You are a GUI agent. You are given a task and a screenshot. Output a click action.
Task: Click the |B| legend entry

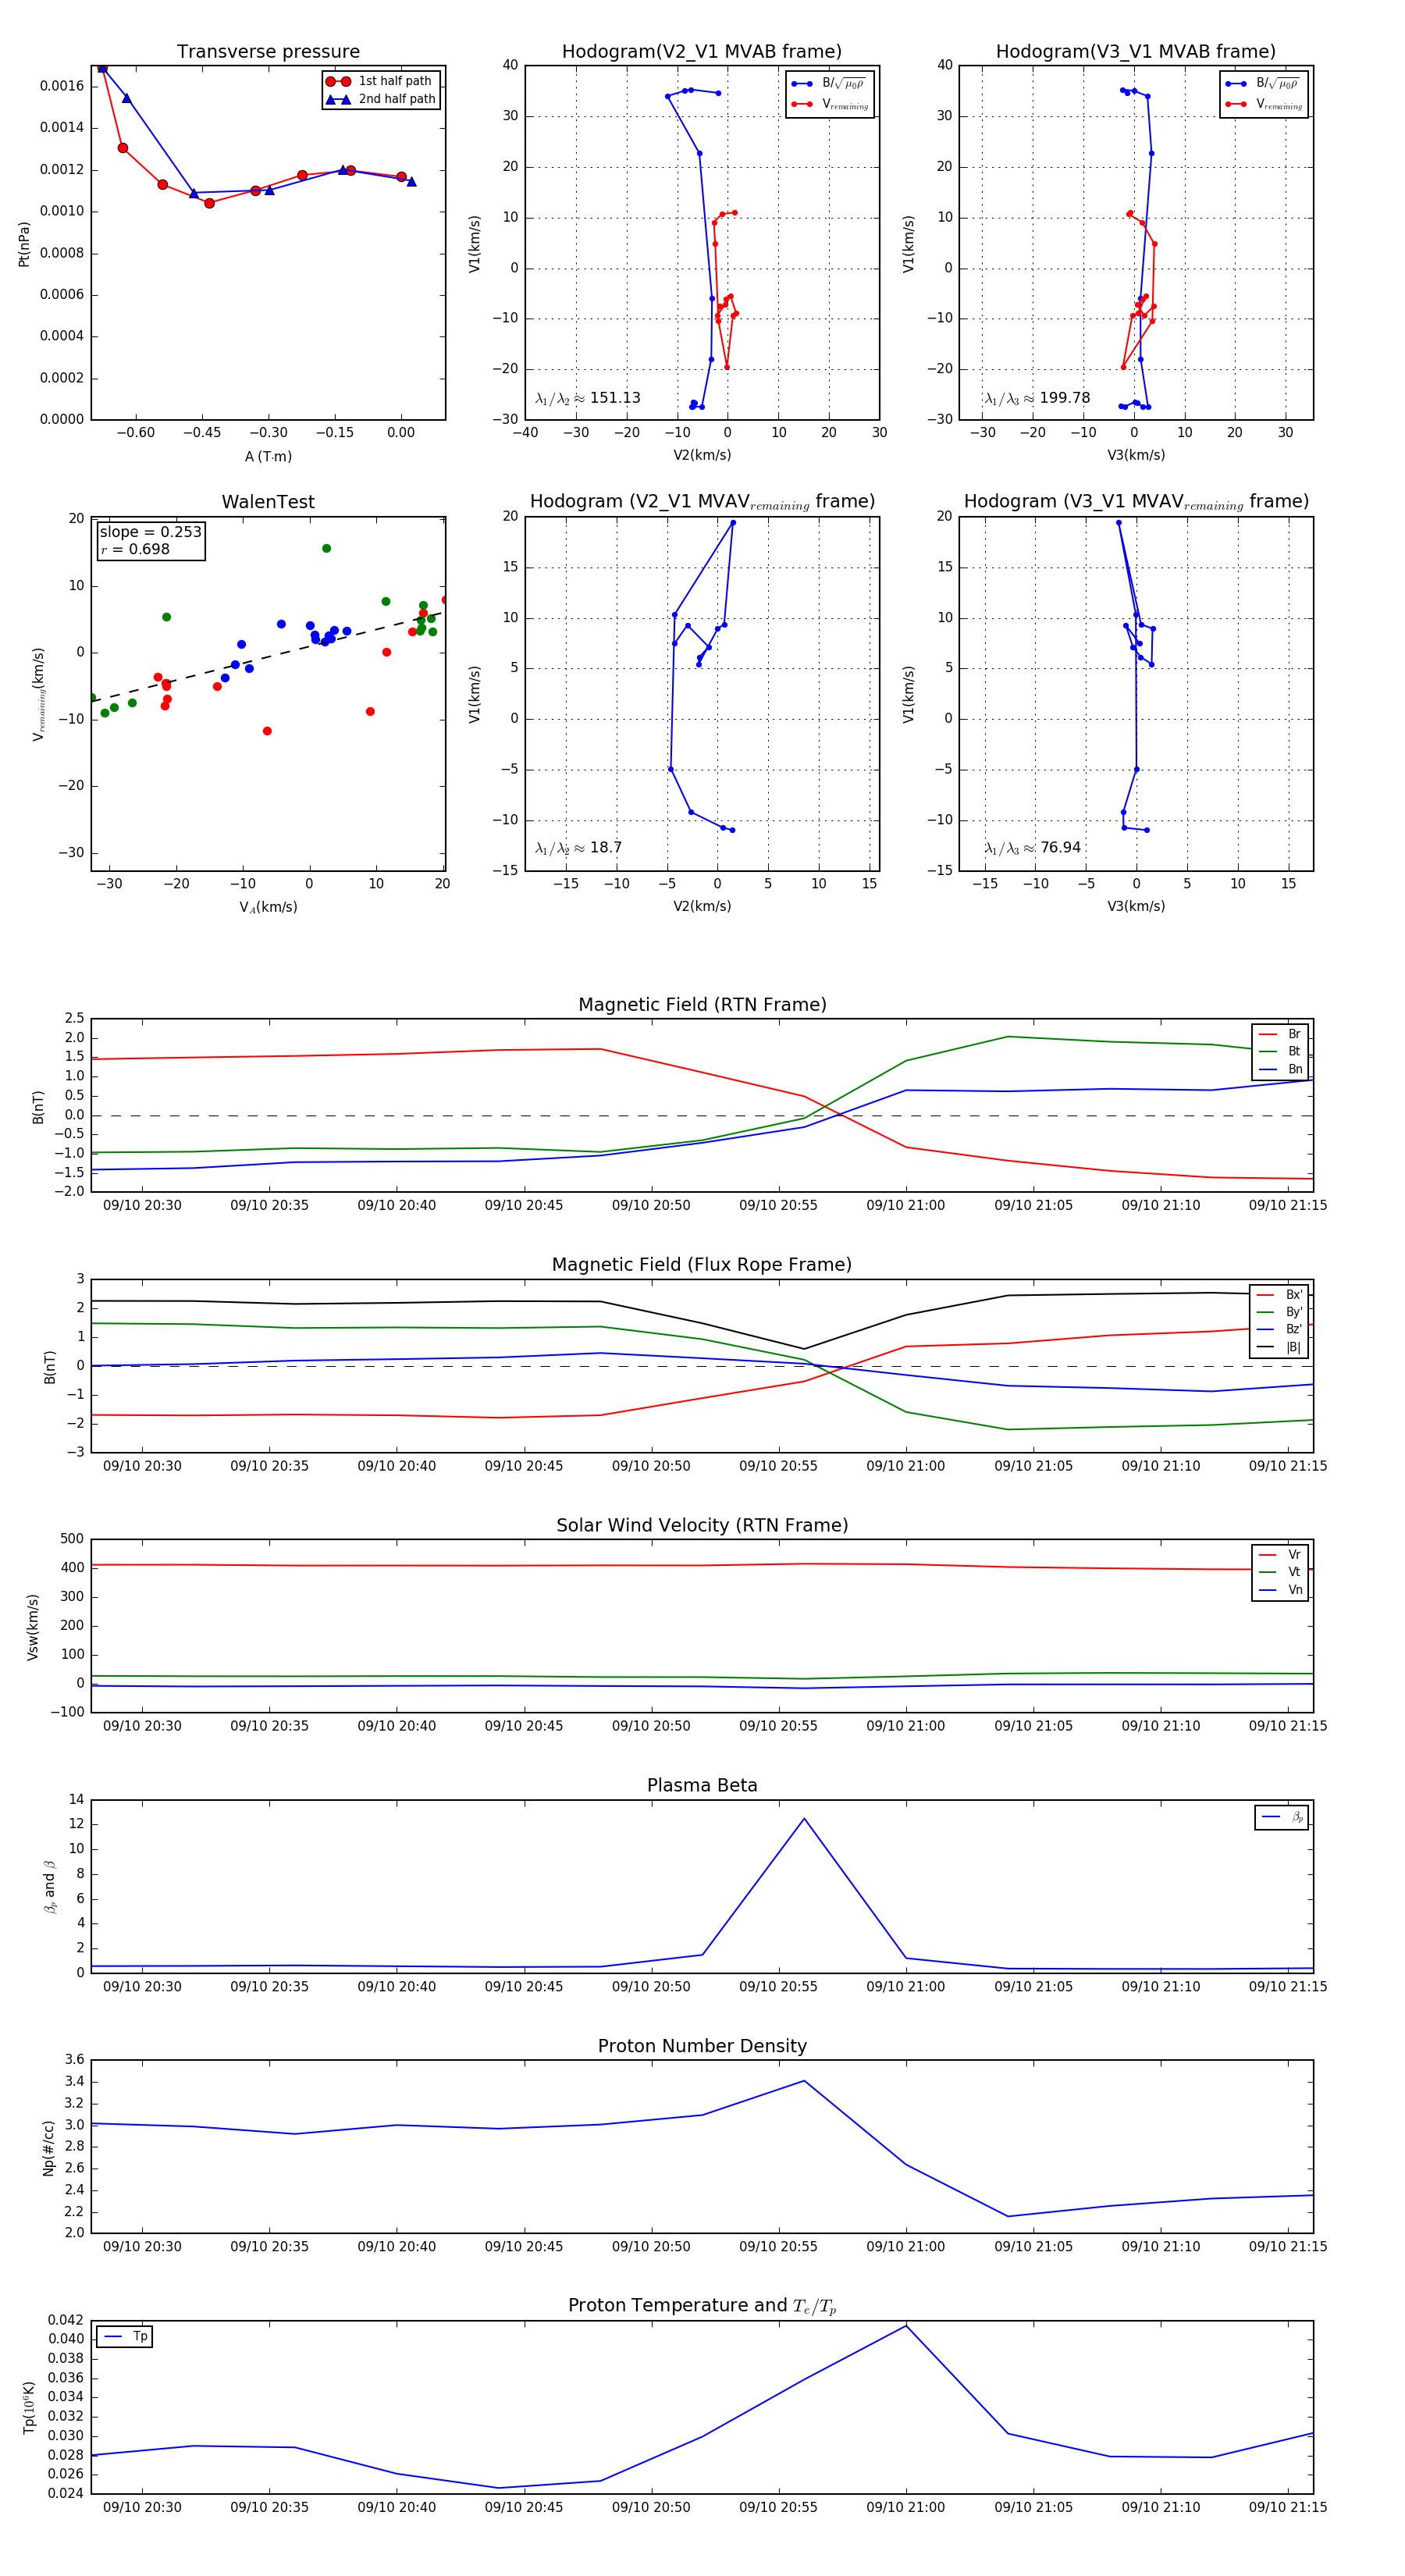(1279, 1347)
